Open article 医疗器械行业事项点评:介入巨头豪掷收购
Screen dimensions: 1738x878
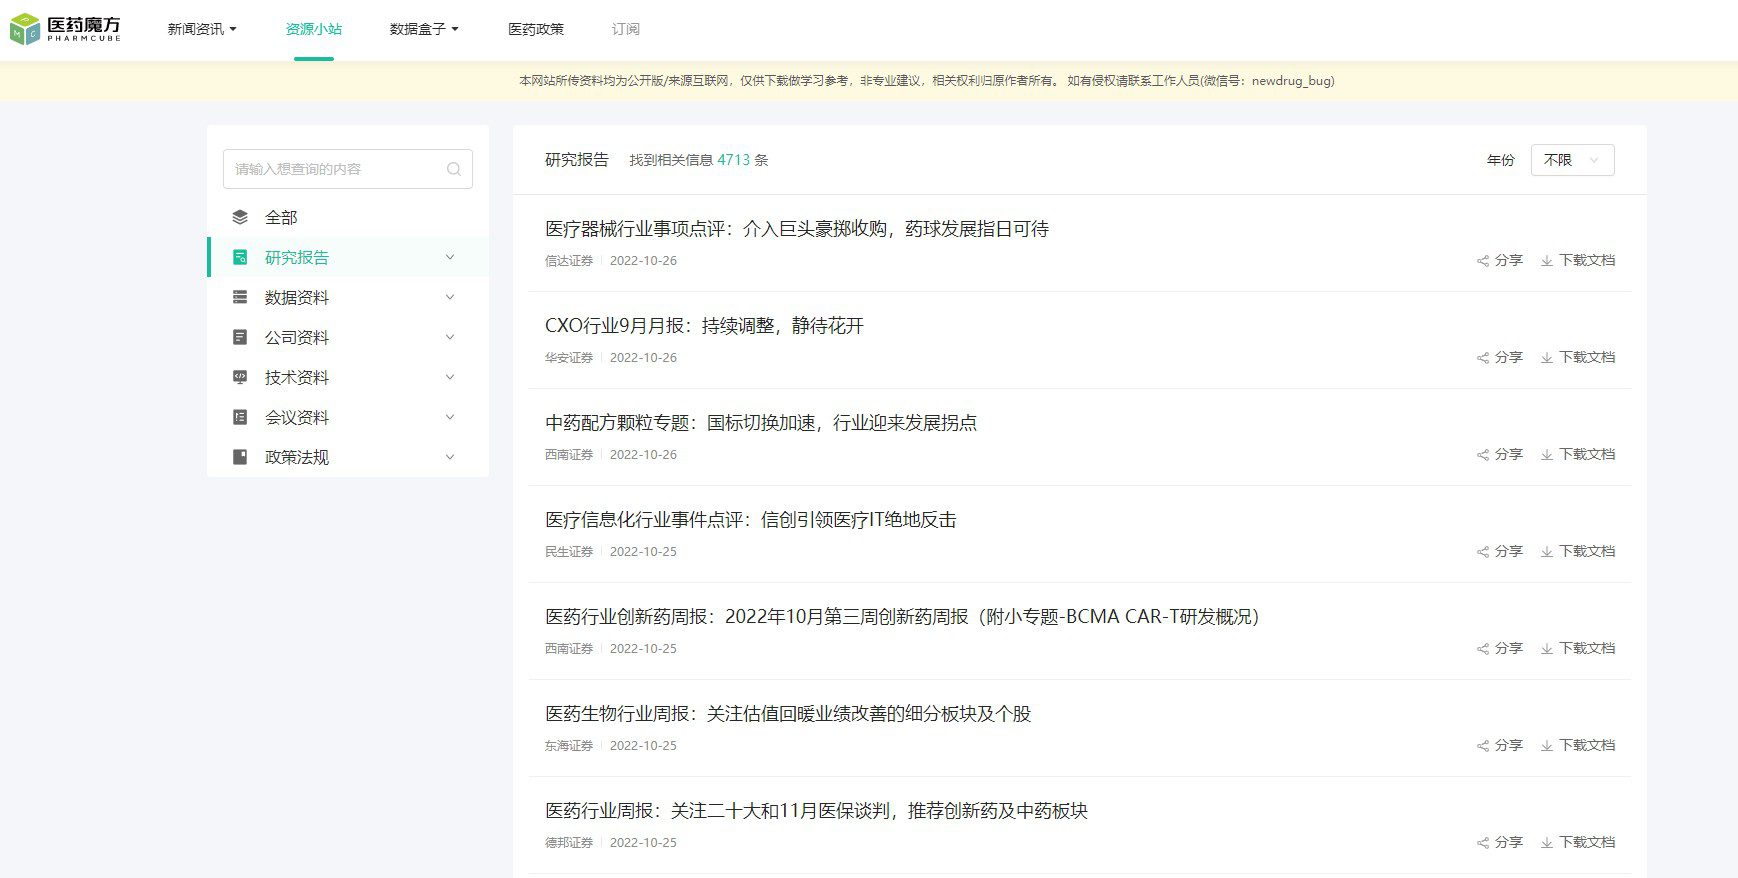click(797, 229)
